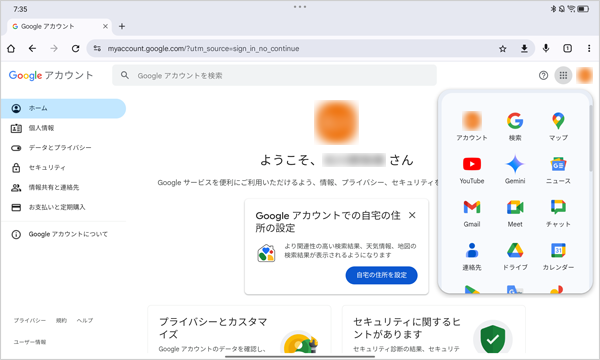
Task: Reload the page with the refresh icon
Action: (x=75, y=49)
